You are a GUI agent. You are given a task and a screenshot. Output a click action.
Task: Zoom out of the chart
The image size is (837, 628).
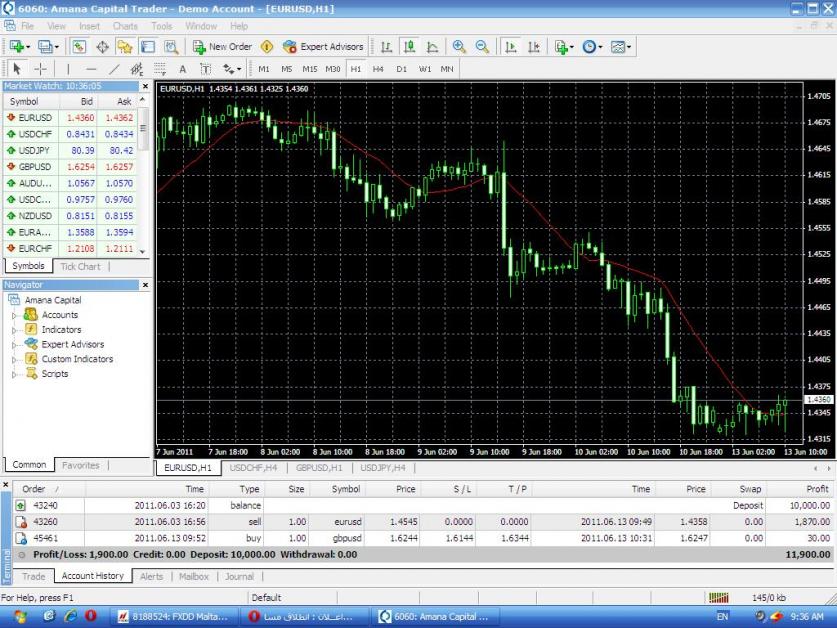(x=482, y=47)
